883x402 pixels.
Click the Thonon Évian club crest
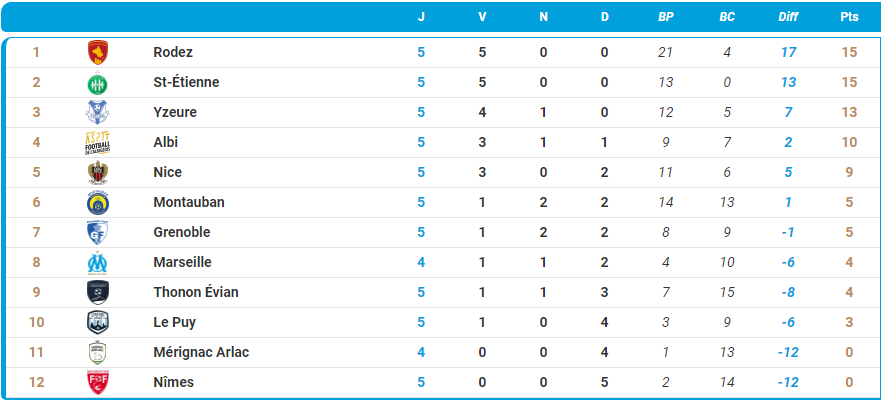point(97,292)
